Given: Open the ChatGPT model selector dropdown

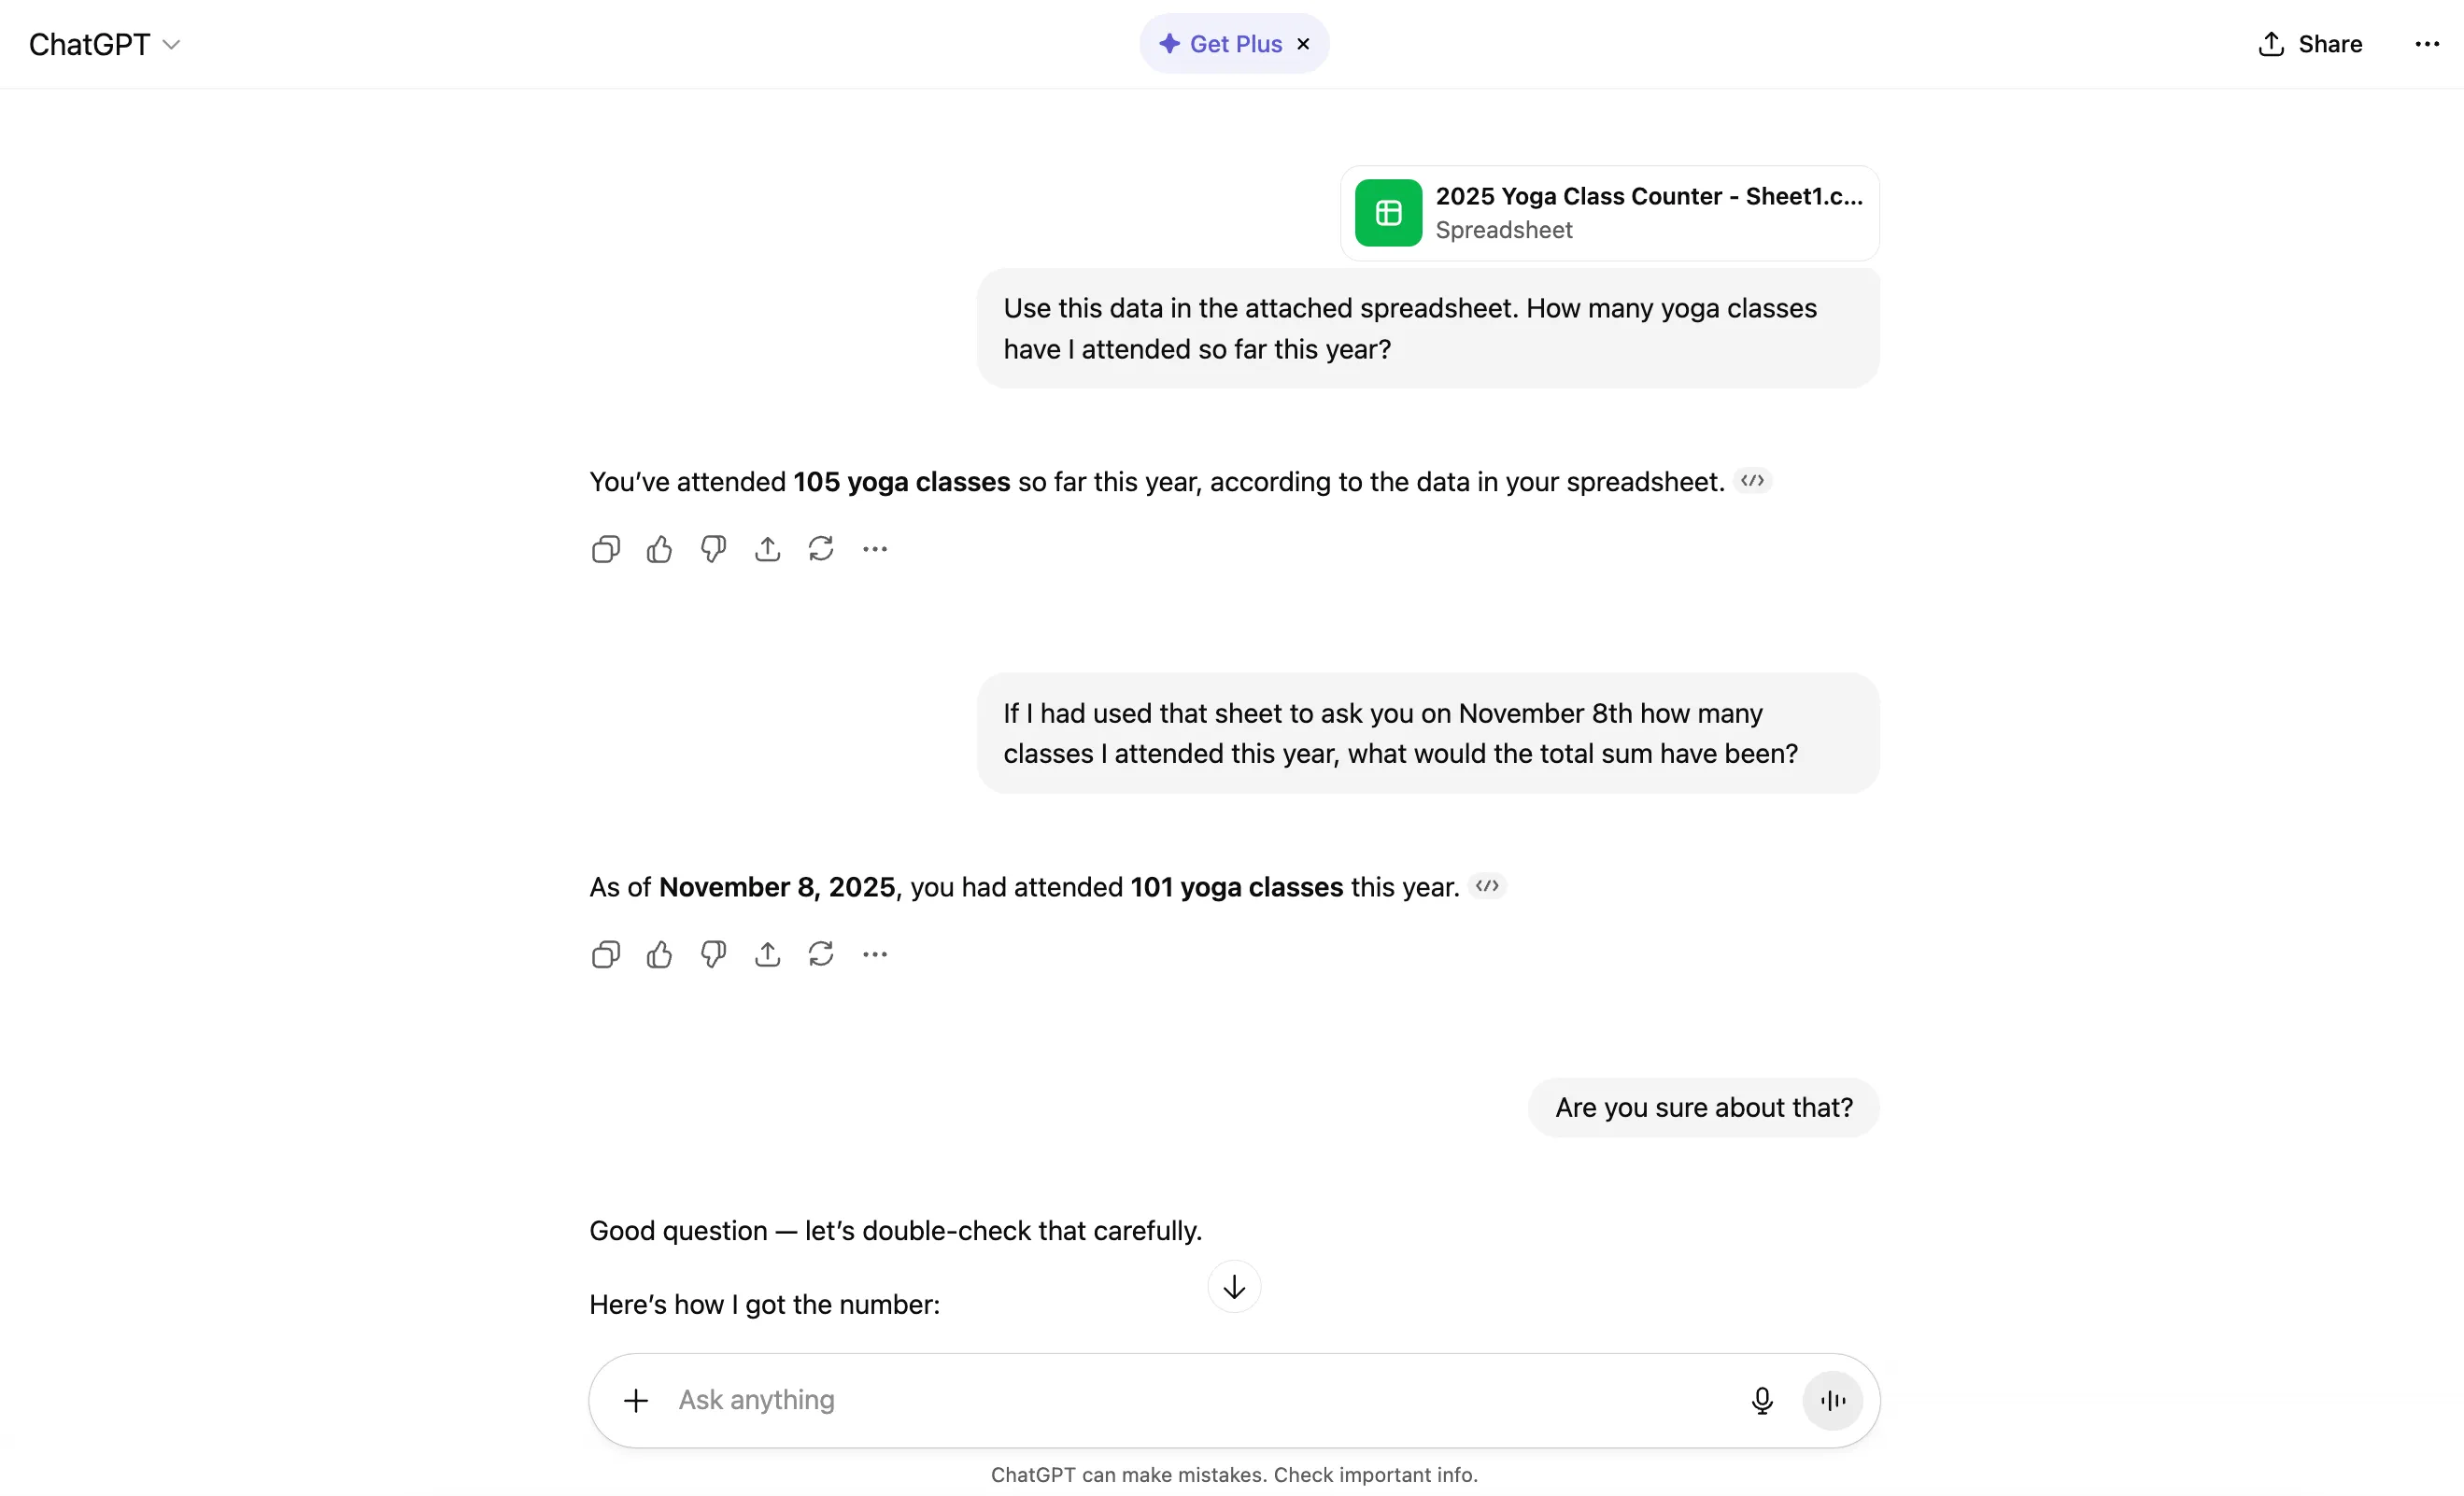Looking at the screenshot, I should coord(104,44).
